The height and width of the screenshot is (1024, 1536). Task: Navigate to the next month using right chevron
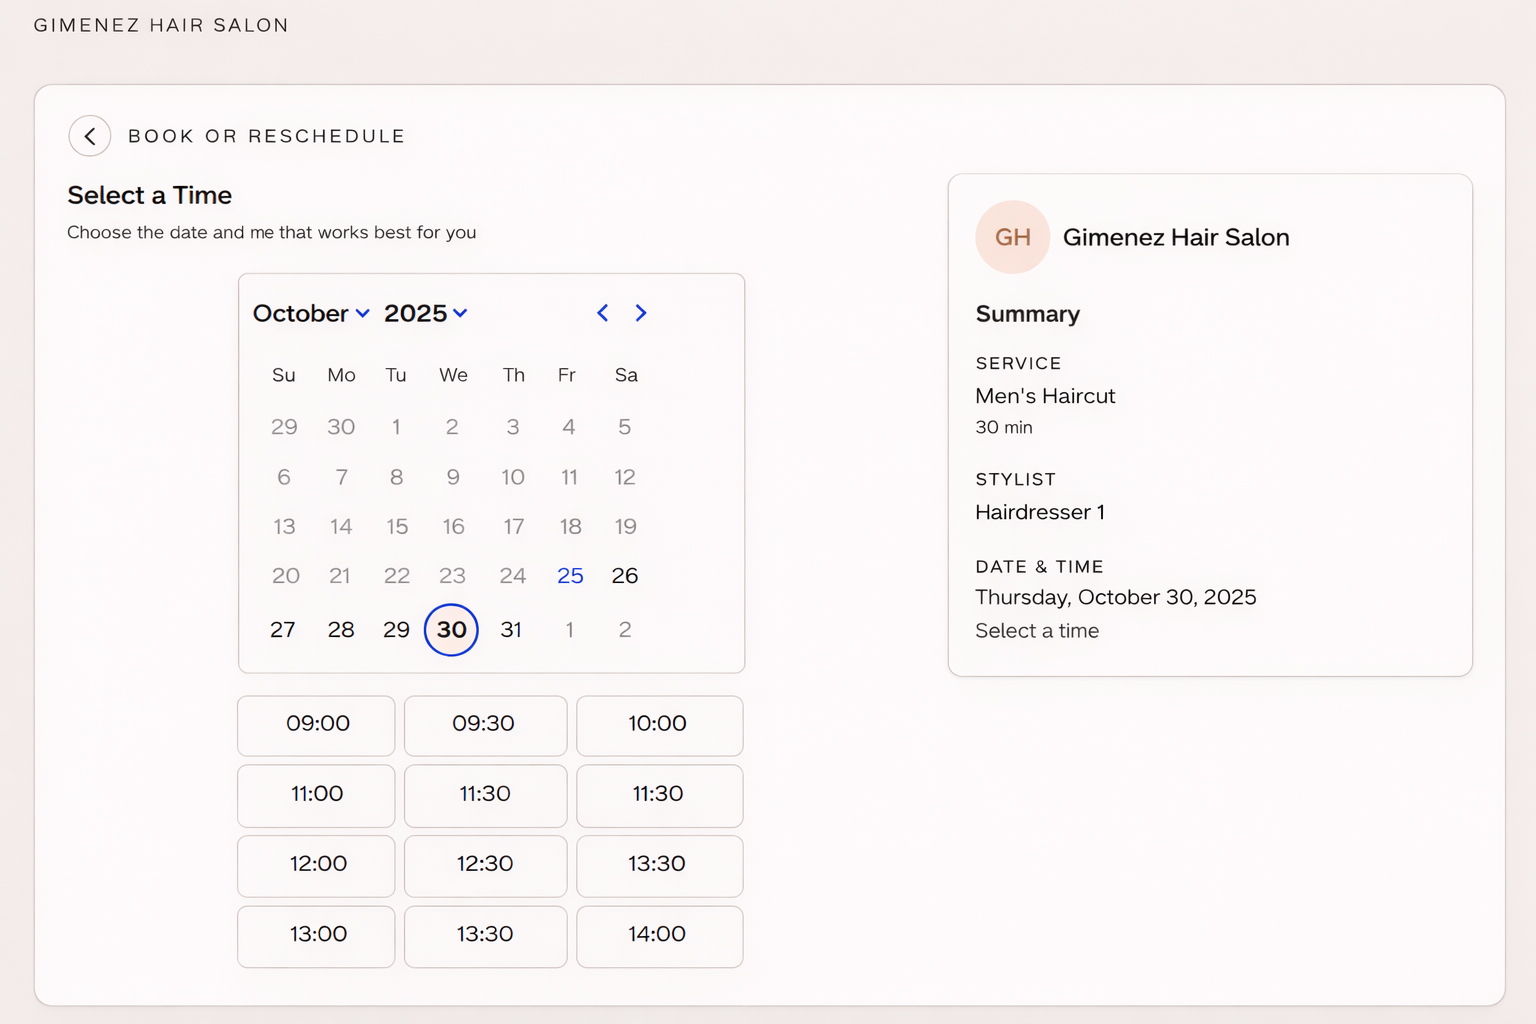tap(640, 313)
